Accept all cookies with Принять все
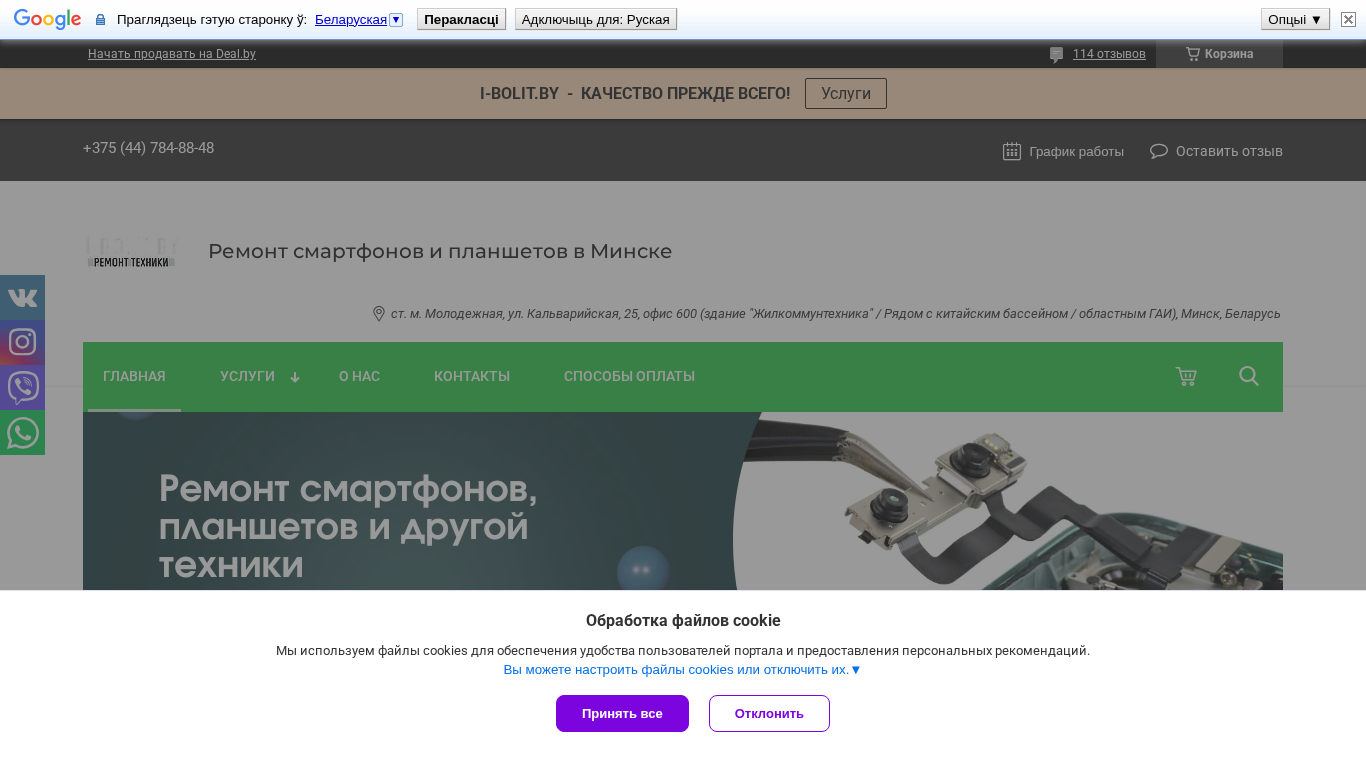Viewport: 1366px width, 768px height. pos(622,713)
